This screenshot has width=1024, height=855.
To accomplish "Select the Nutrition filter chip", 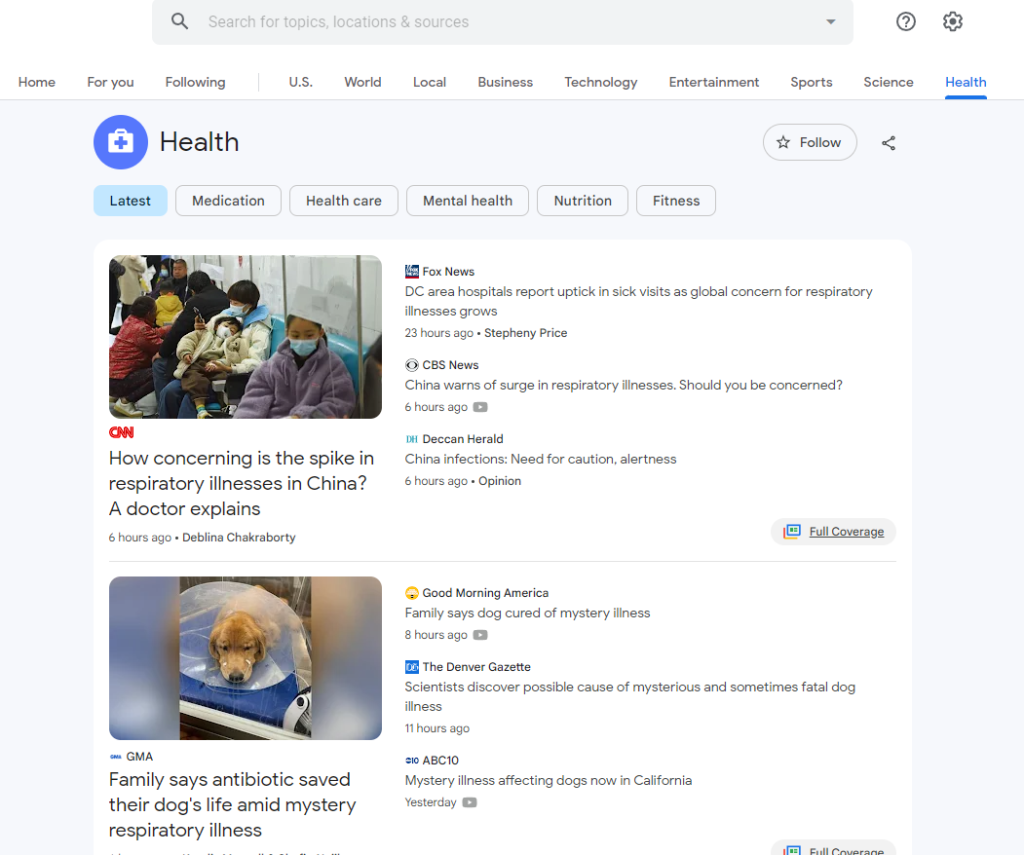I will click(582, 201).
